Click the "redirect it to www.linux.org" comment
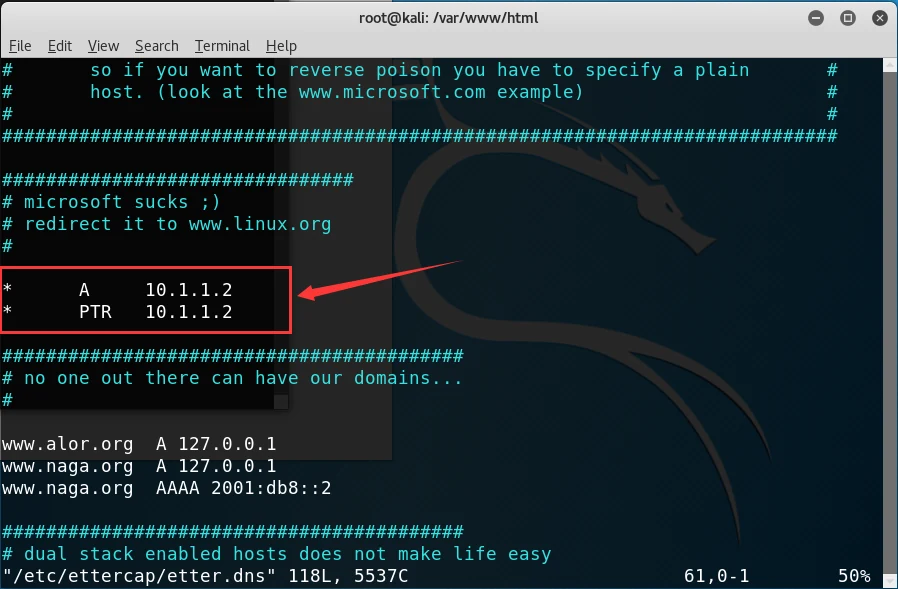Screen dimensions: 898x589 (167, 223)
